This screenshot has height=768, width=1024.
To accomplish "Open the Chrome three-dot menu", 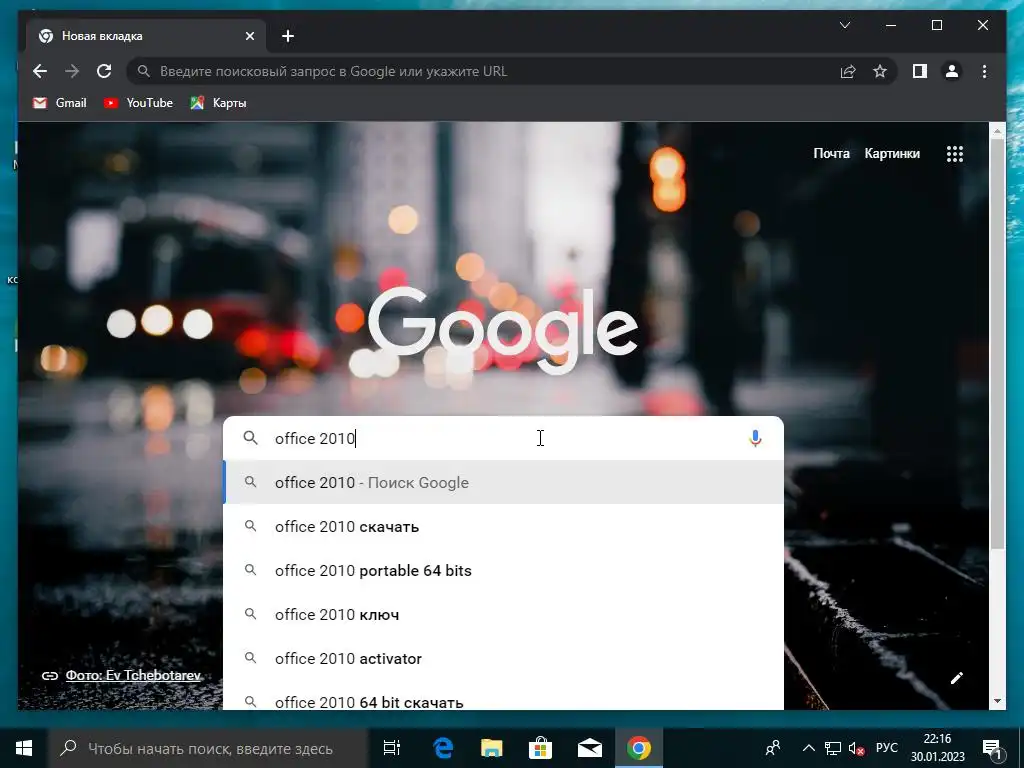I will [x=984, y=71].
